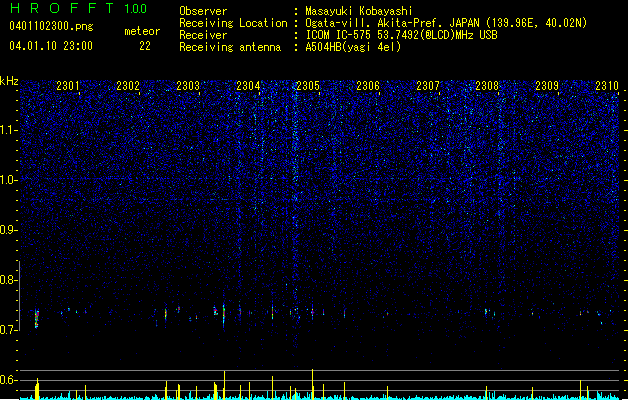The height and width of the screenshot is (400, 629).
Task: Click the strong meteor echo before 2301
Action: [37, 319]
